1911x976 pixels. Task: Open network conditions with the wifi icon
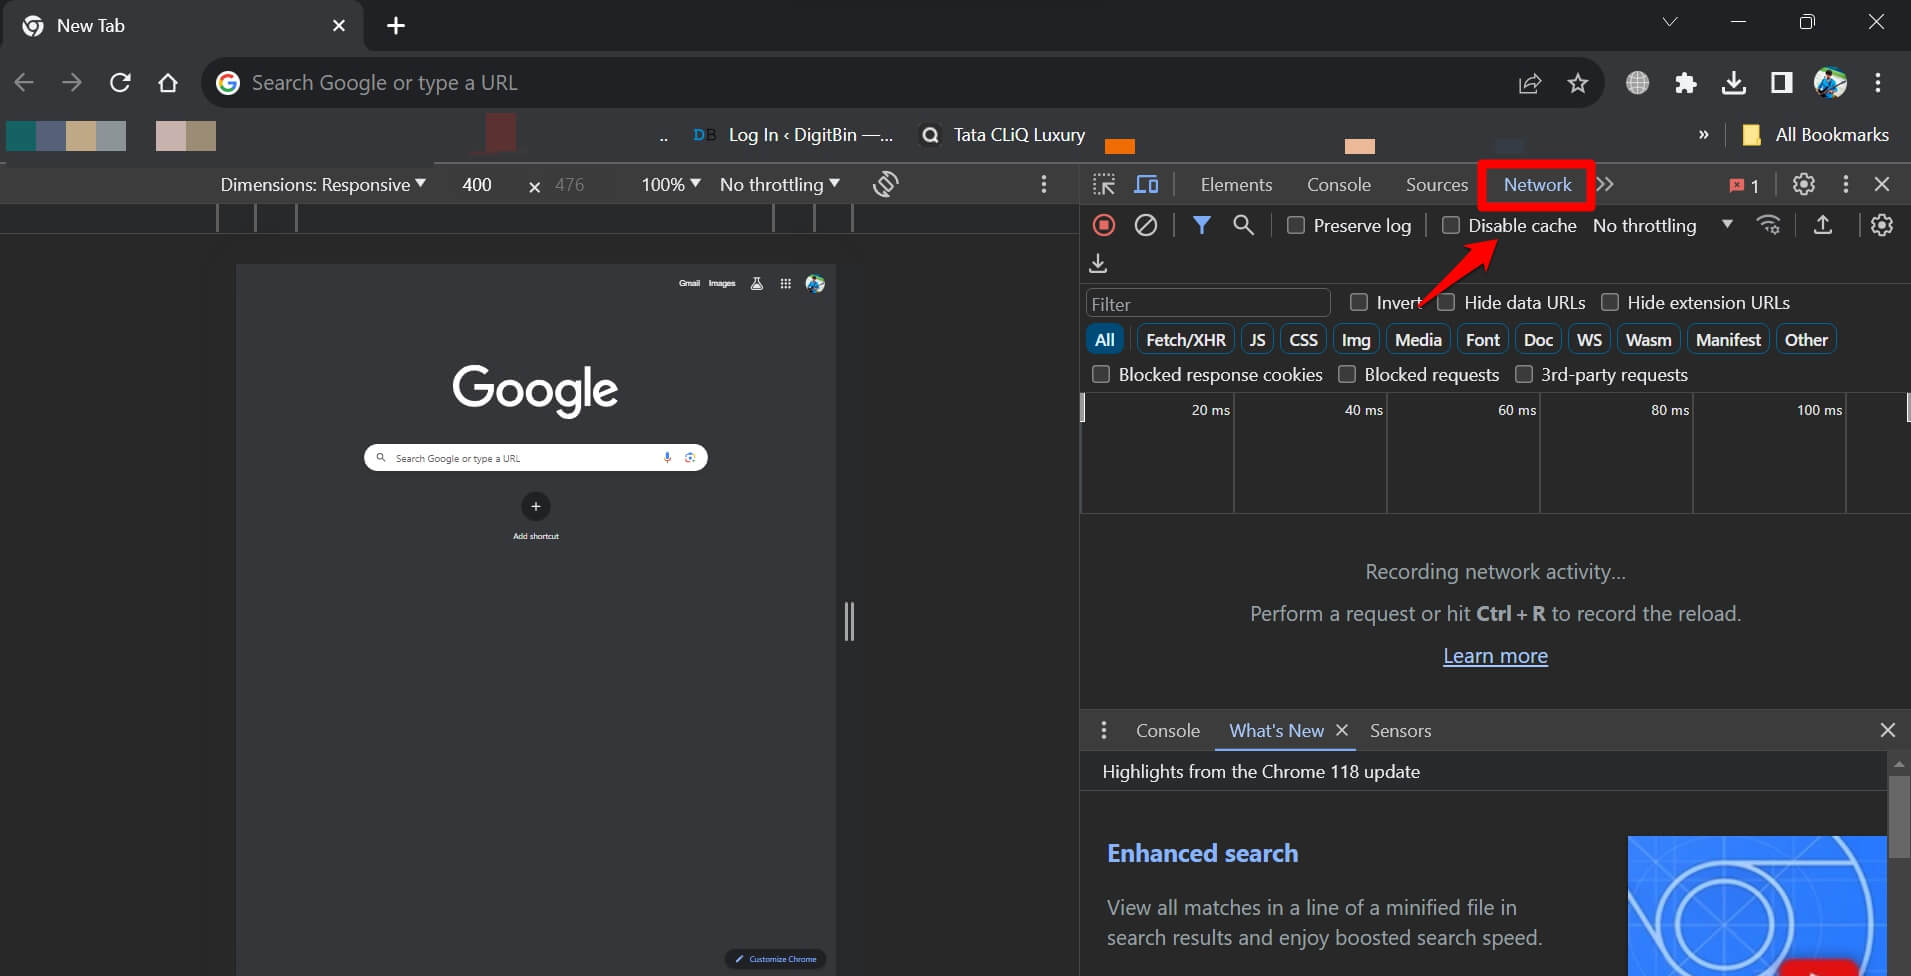click(x=1769, y=225)
